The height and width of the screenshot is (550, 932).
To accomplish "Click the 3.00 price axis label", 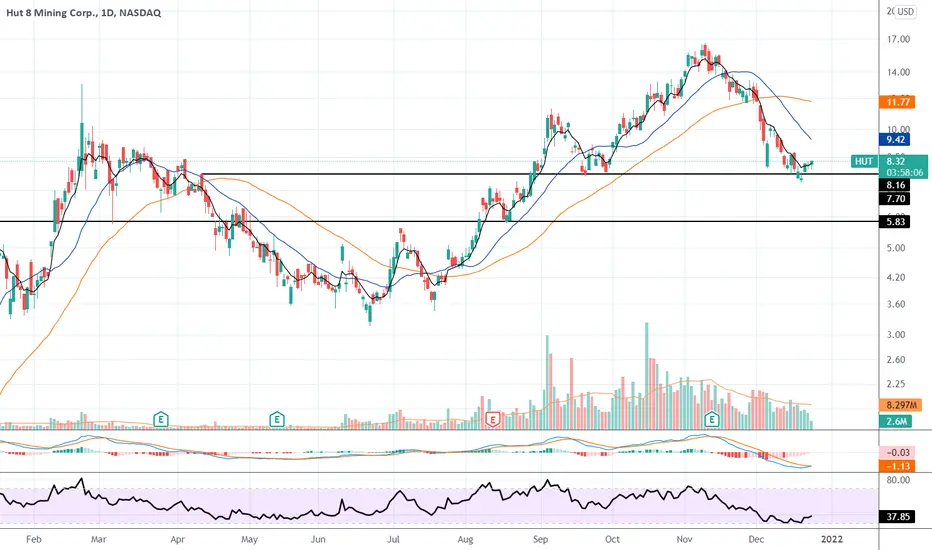I will click(896, 334).
